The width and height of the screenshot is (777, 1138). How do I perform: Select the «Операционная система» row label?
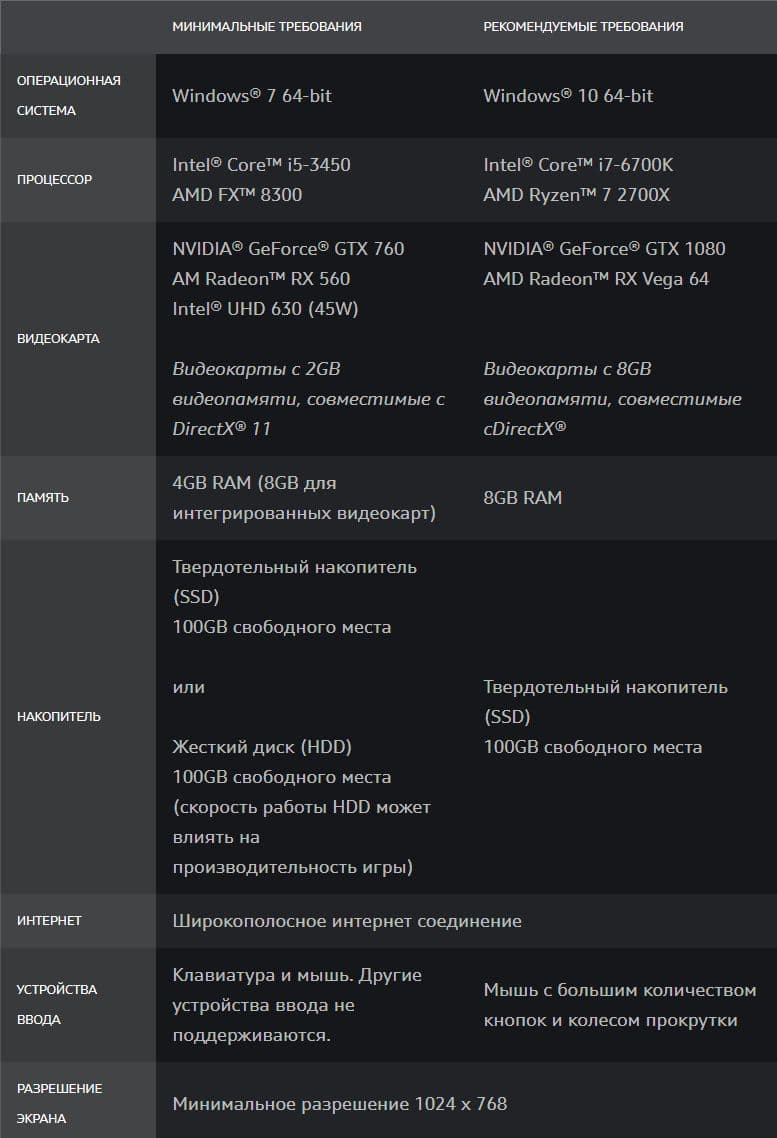[x=68, y=95]
